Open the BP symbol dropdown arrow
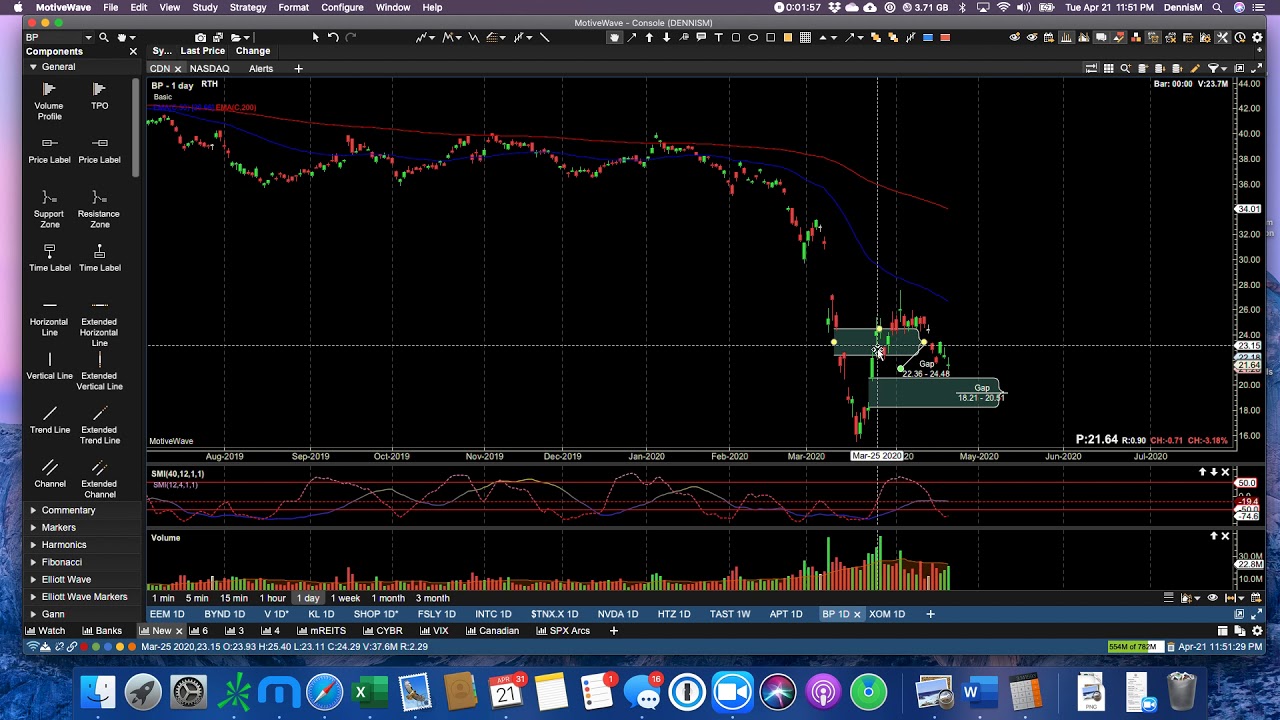The image size is (1280, 720). (88, 37)
